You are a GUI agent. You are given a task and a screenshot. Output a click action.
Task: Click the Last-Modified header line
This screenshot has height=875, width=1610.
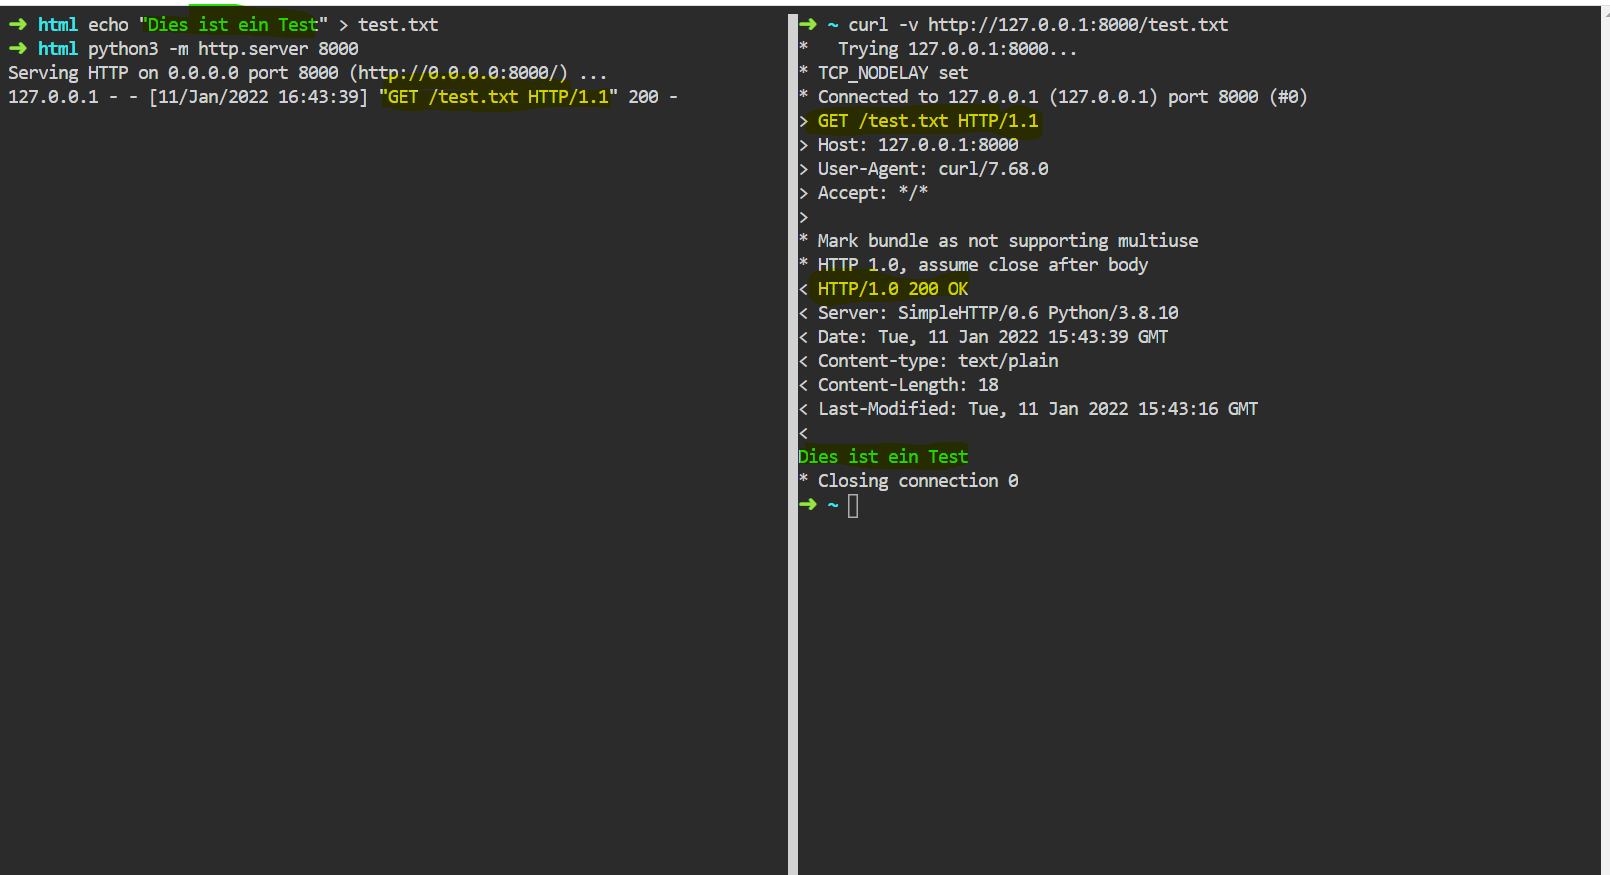point(1037,409)
